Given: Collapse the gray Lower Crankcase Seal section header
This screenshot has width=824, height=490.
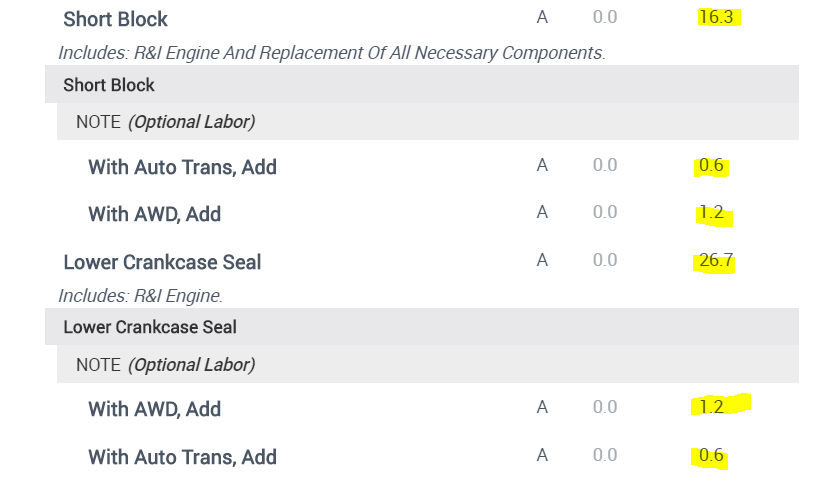Looking at the screenshot, I should 150,327.
